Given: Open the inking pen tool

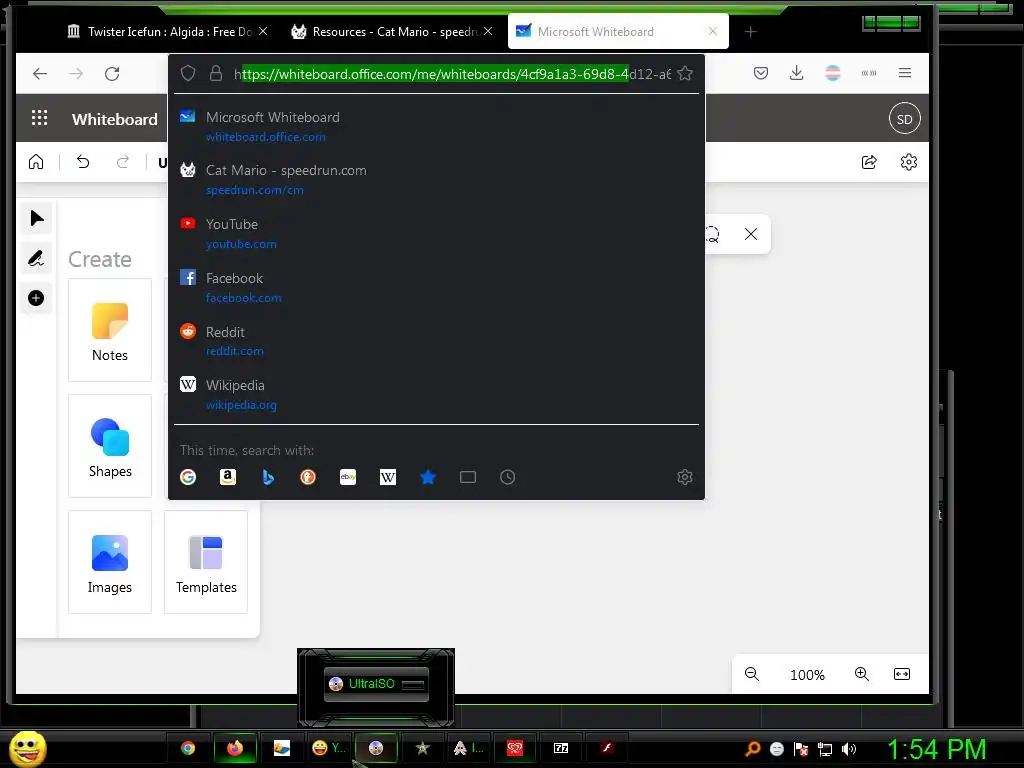Looking at the screenshot, I should (x=37, y=259).
